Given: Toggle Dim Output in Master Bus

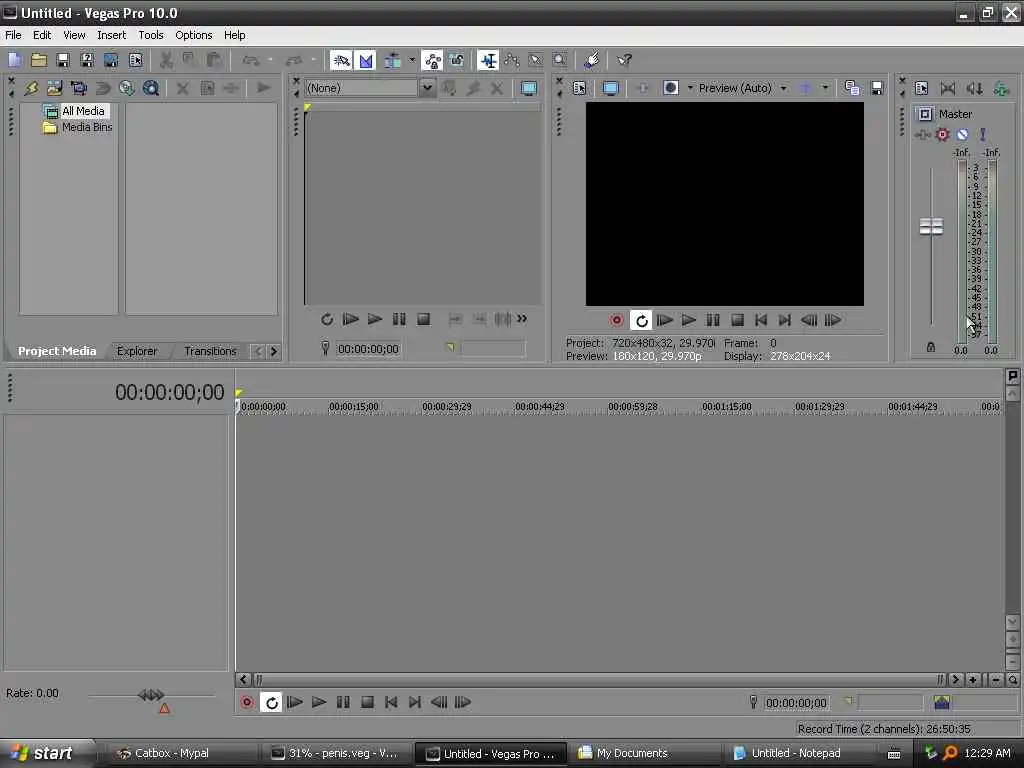Looking at the screenshot, I should tap(974, 88).
